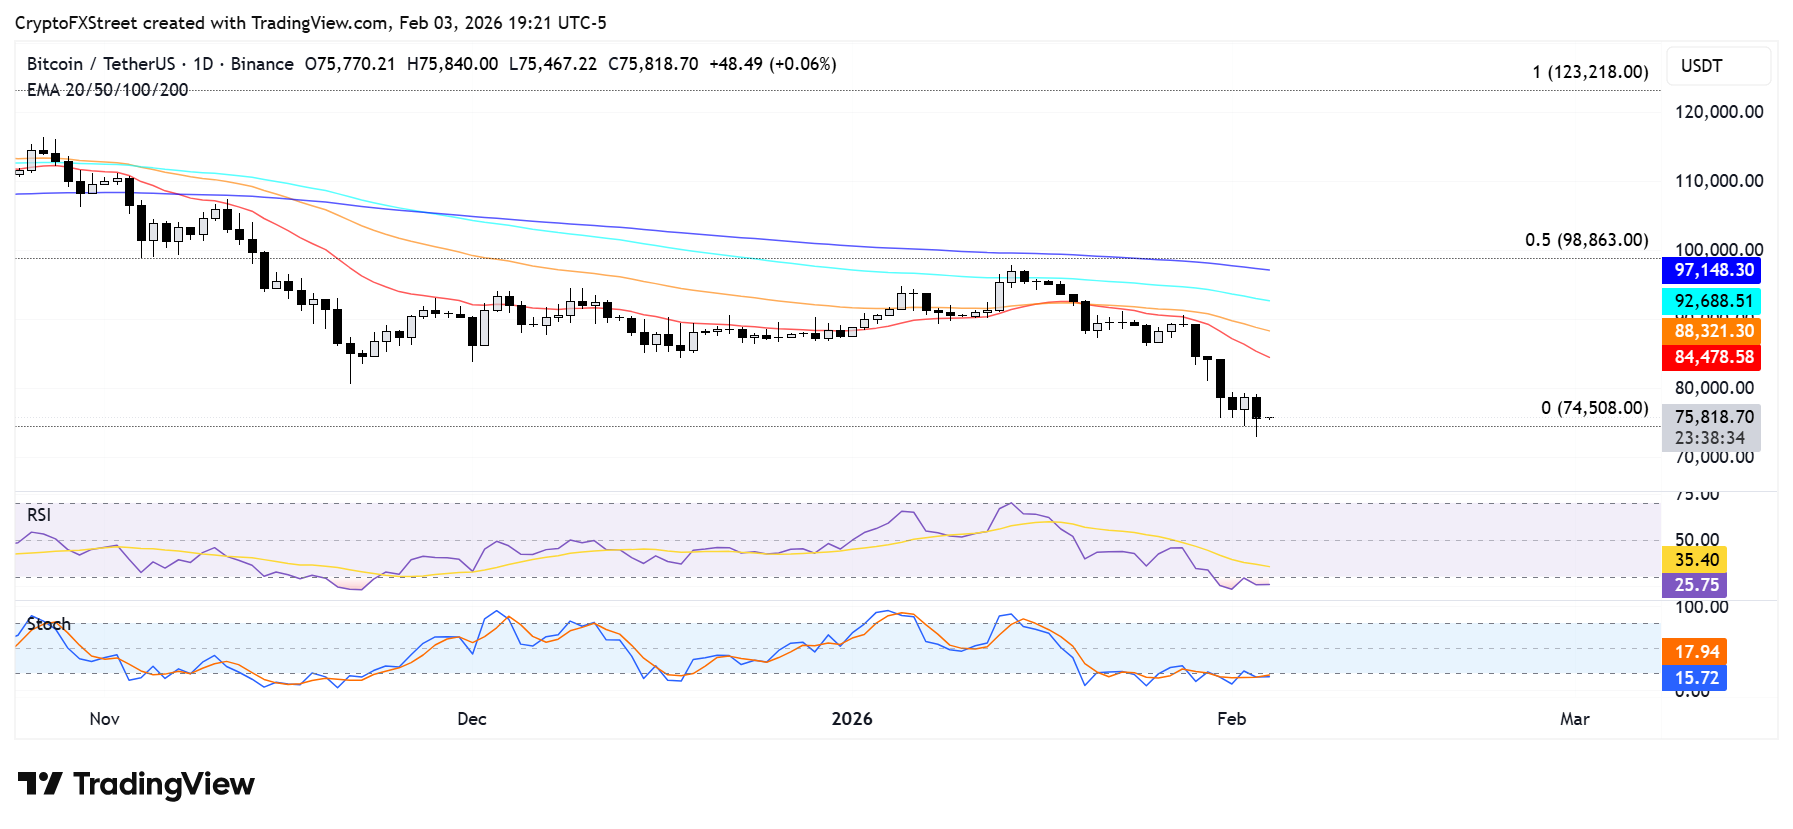Click the current price 75,818.70 label
Screen dimensions: 1793x829
point(1713,417)
